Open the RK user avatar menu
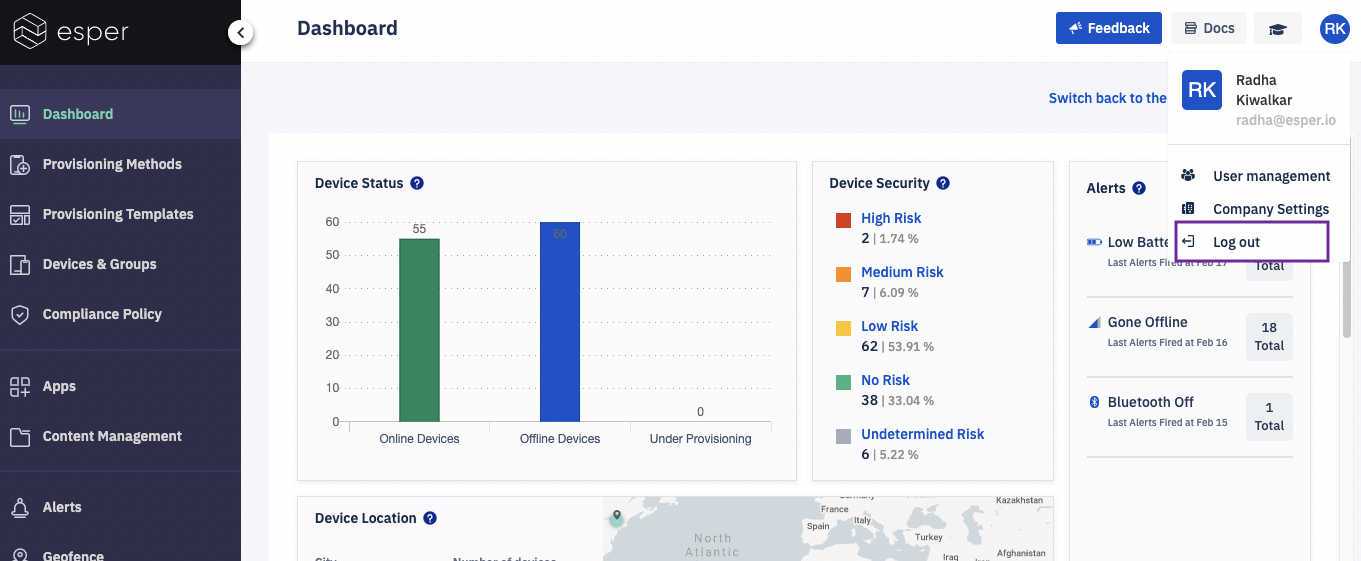This screenshot has height=561, width=1361. click(1334, 29)
